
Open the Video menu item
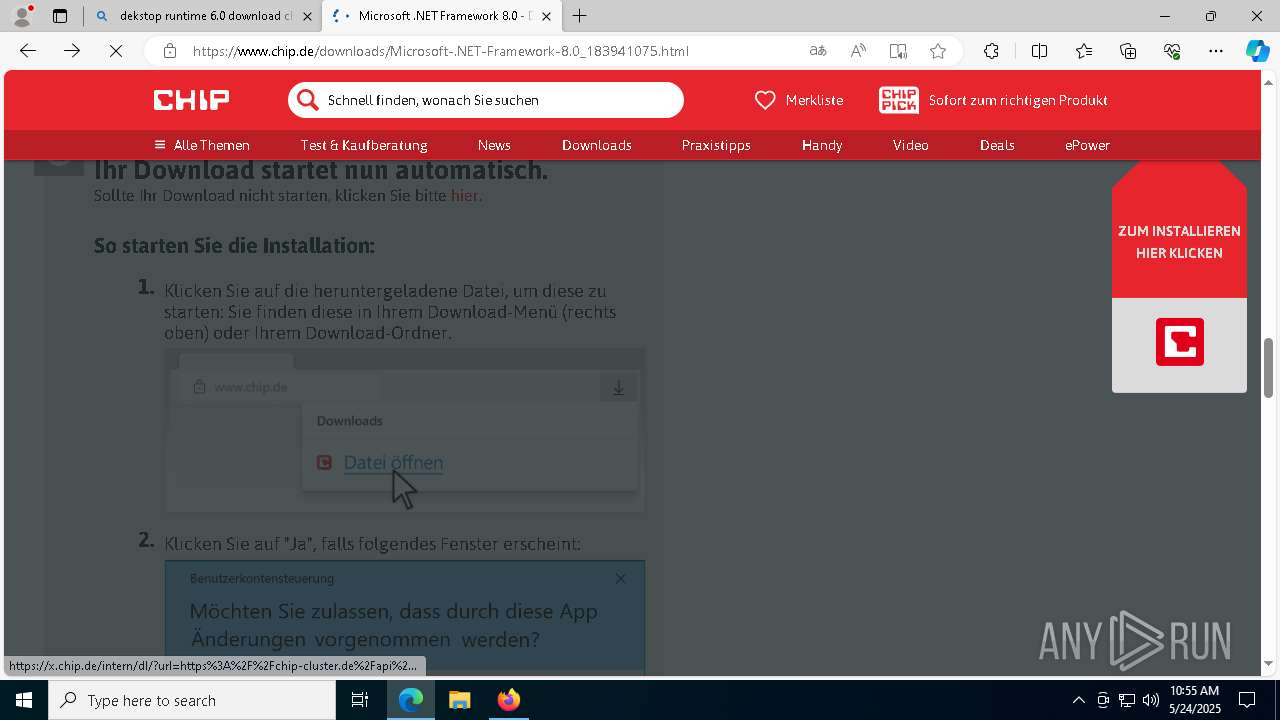(x=911, y=145)
